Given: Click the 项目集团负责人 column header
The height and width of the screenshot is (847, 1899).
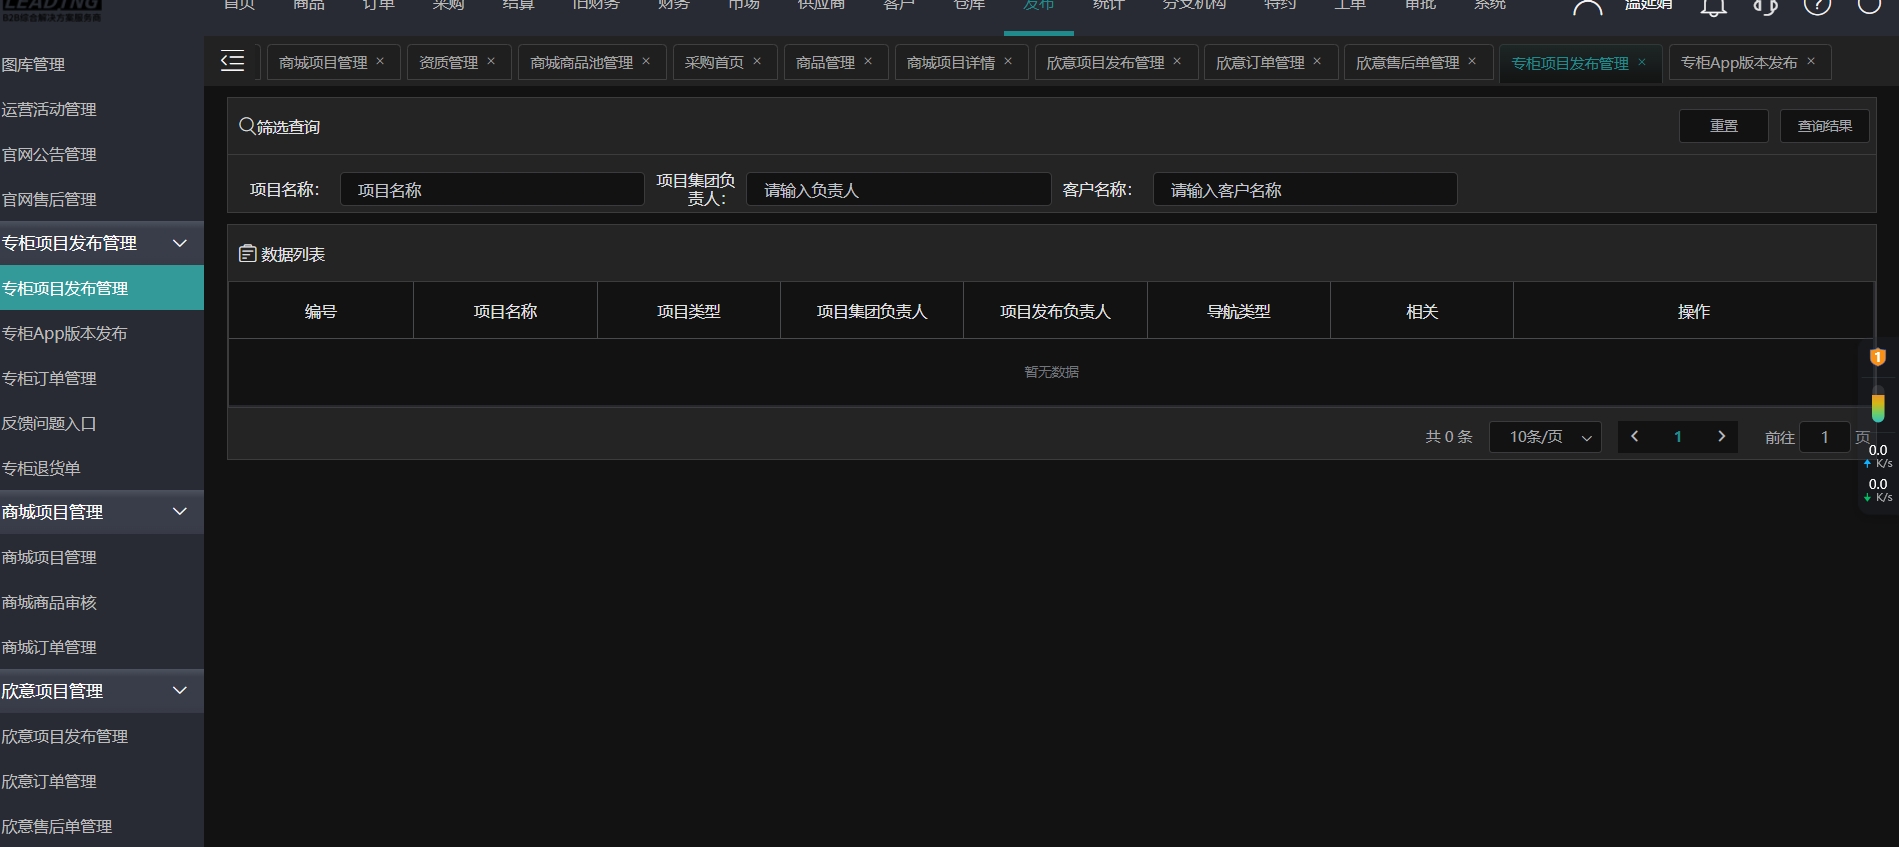Looking at the screenshot, I should [x=872, y=311].
